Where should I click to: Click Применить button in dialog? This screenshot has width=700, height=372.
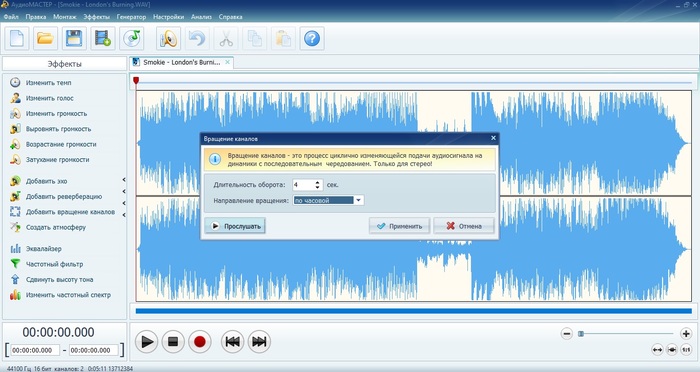click(x=400, y=226)
